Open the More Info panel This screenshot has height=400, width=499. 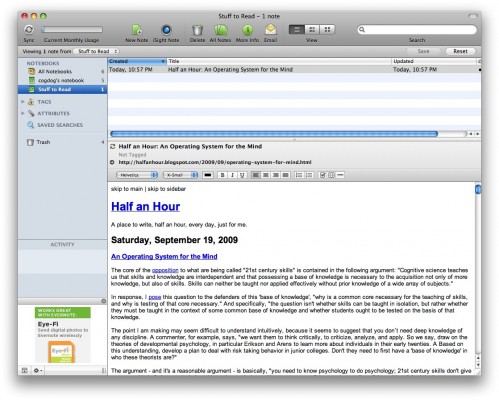click(247, 30)
